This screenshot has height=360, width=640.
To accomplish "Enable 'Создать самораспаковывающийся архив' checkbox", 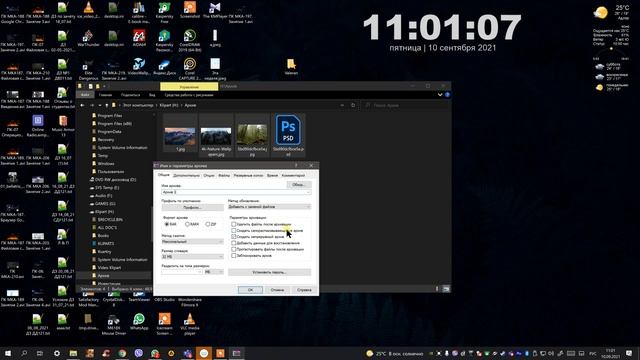I will pos(233,230).
